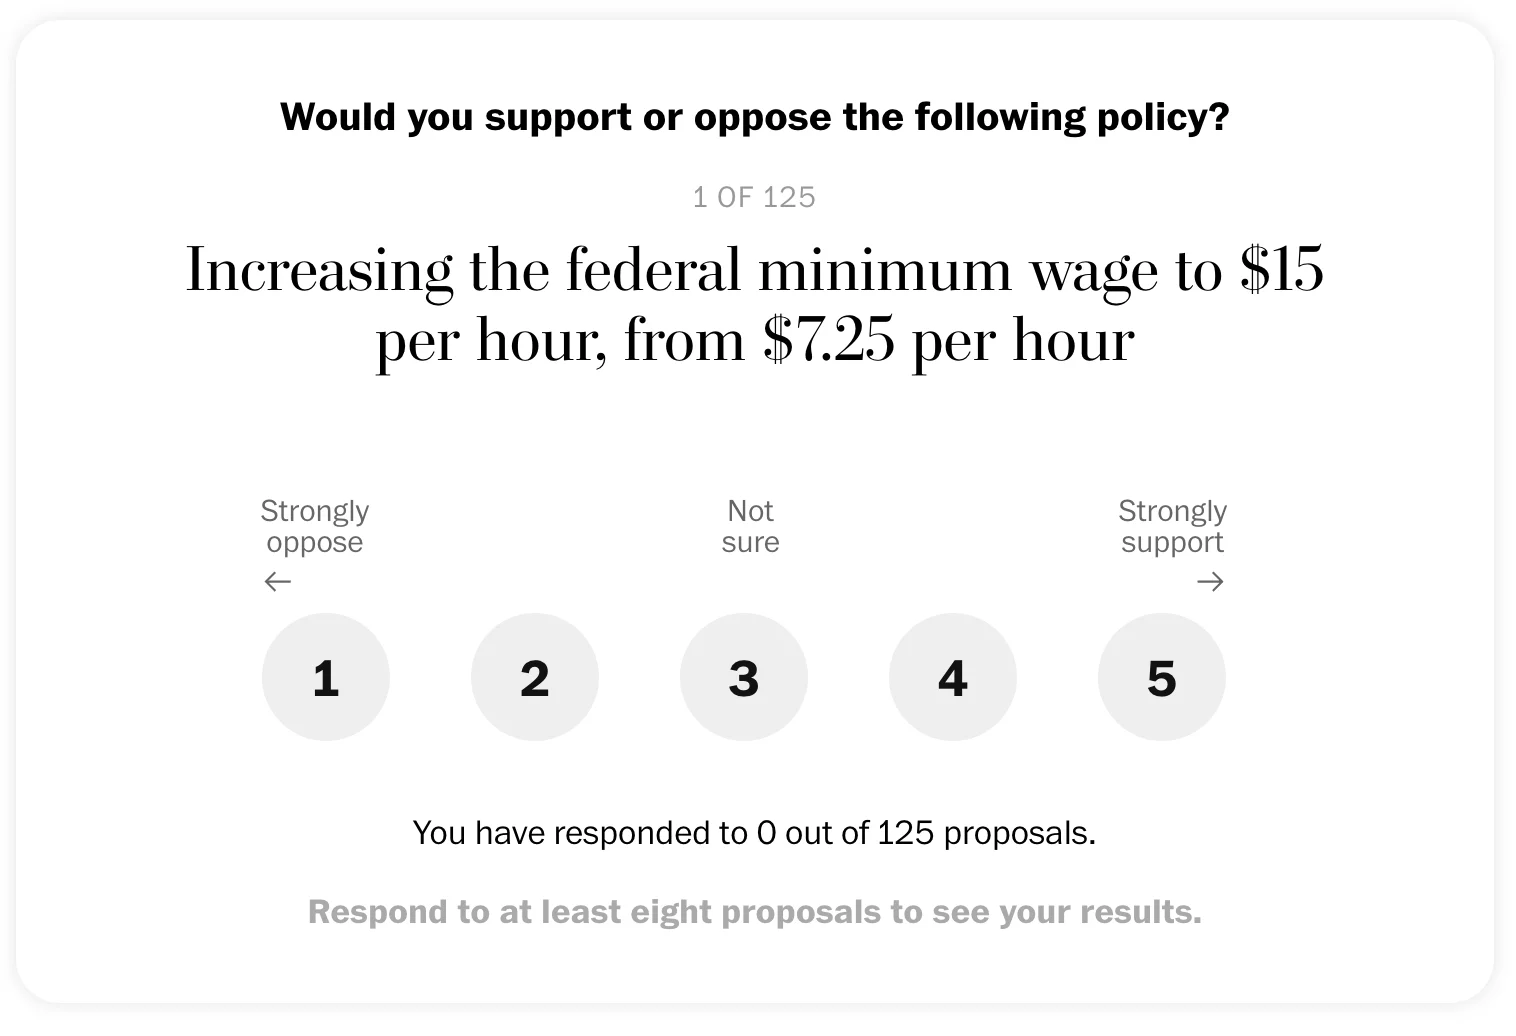Choose rating 5 to strongly support
This screenshot has width=1516, height=1036.
pos(1162,678)
